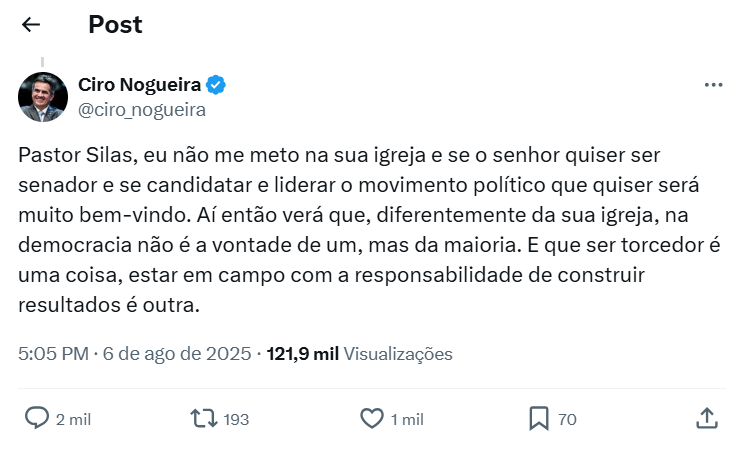Click the Post page heading
The width and height of the screenshot is (744, 454).
click(115, 25)
